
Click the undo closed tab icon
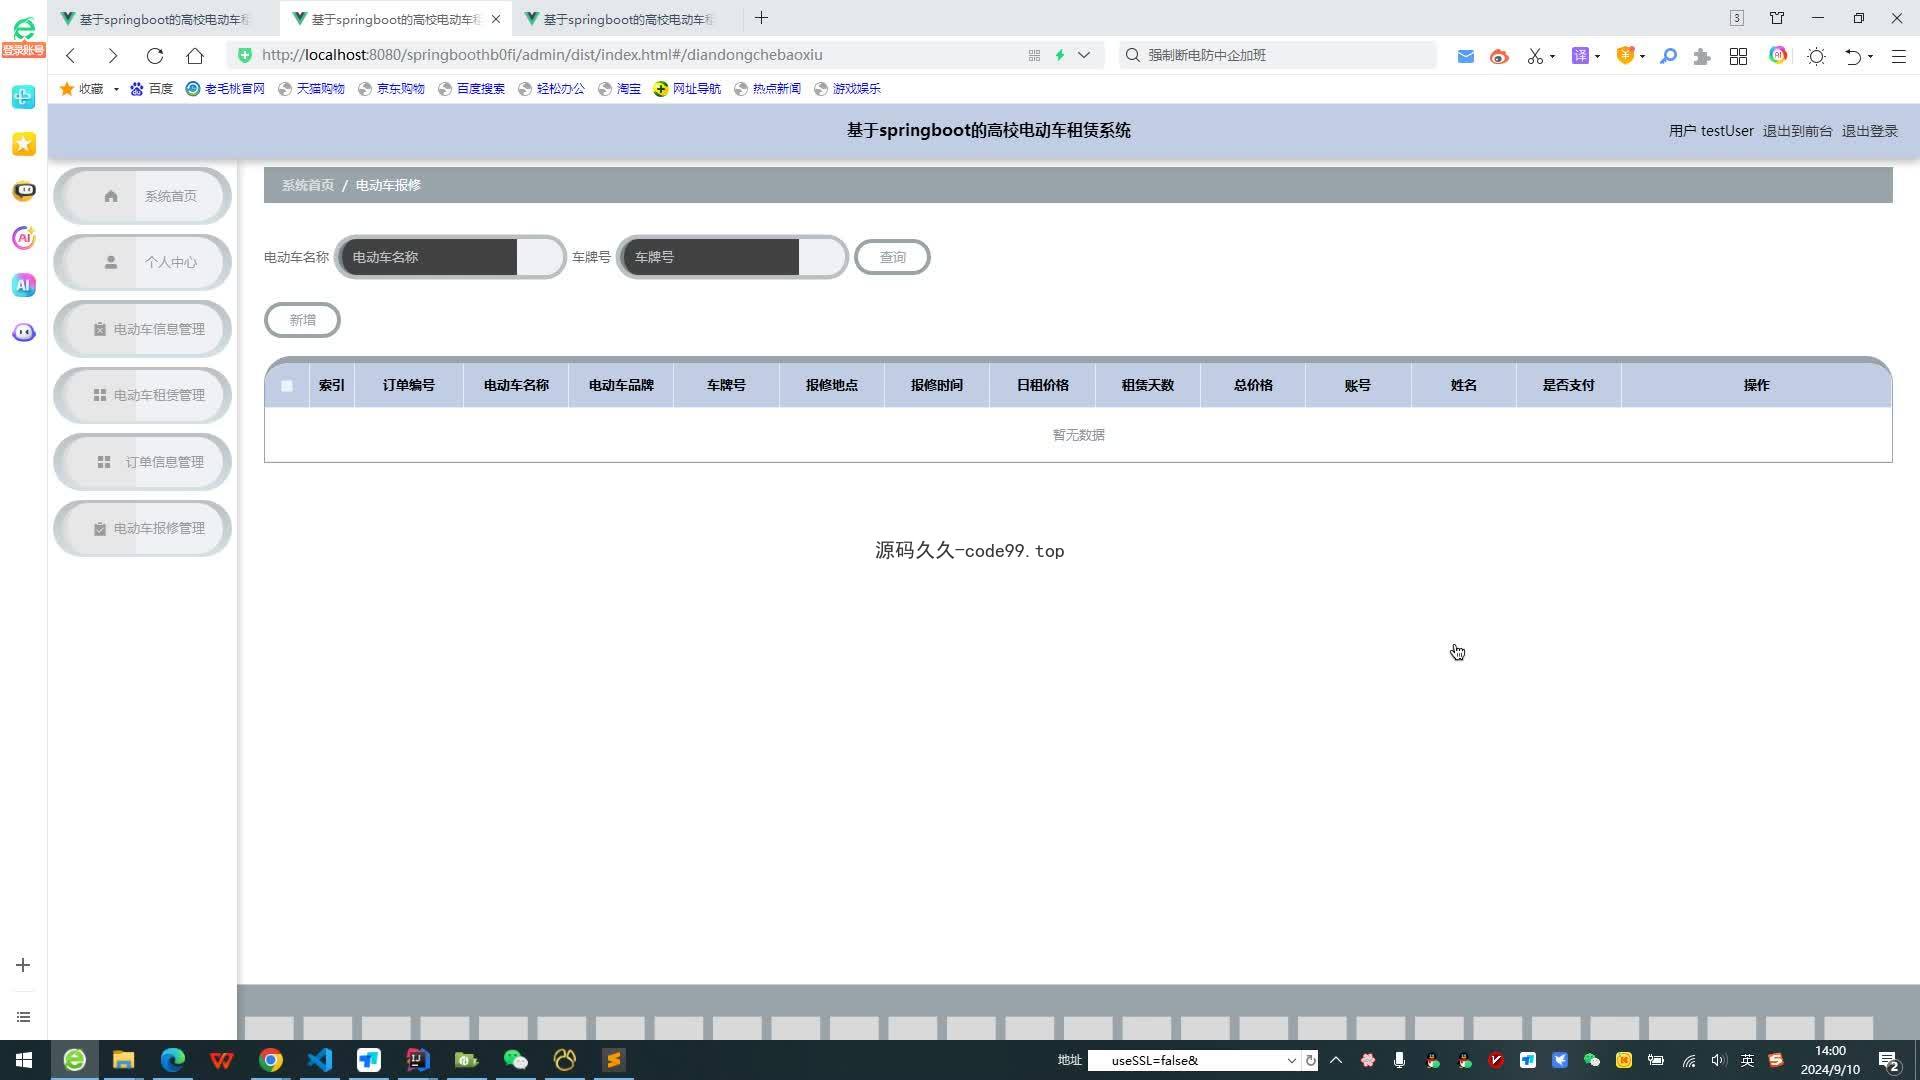tap(1853, 56)
